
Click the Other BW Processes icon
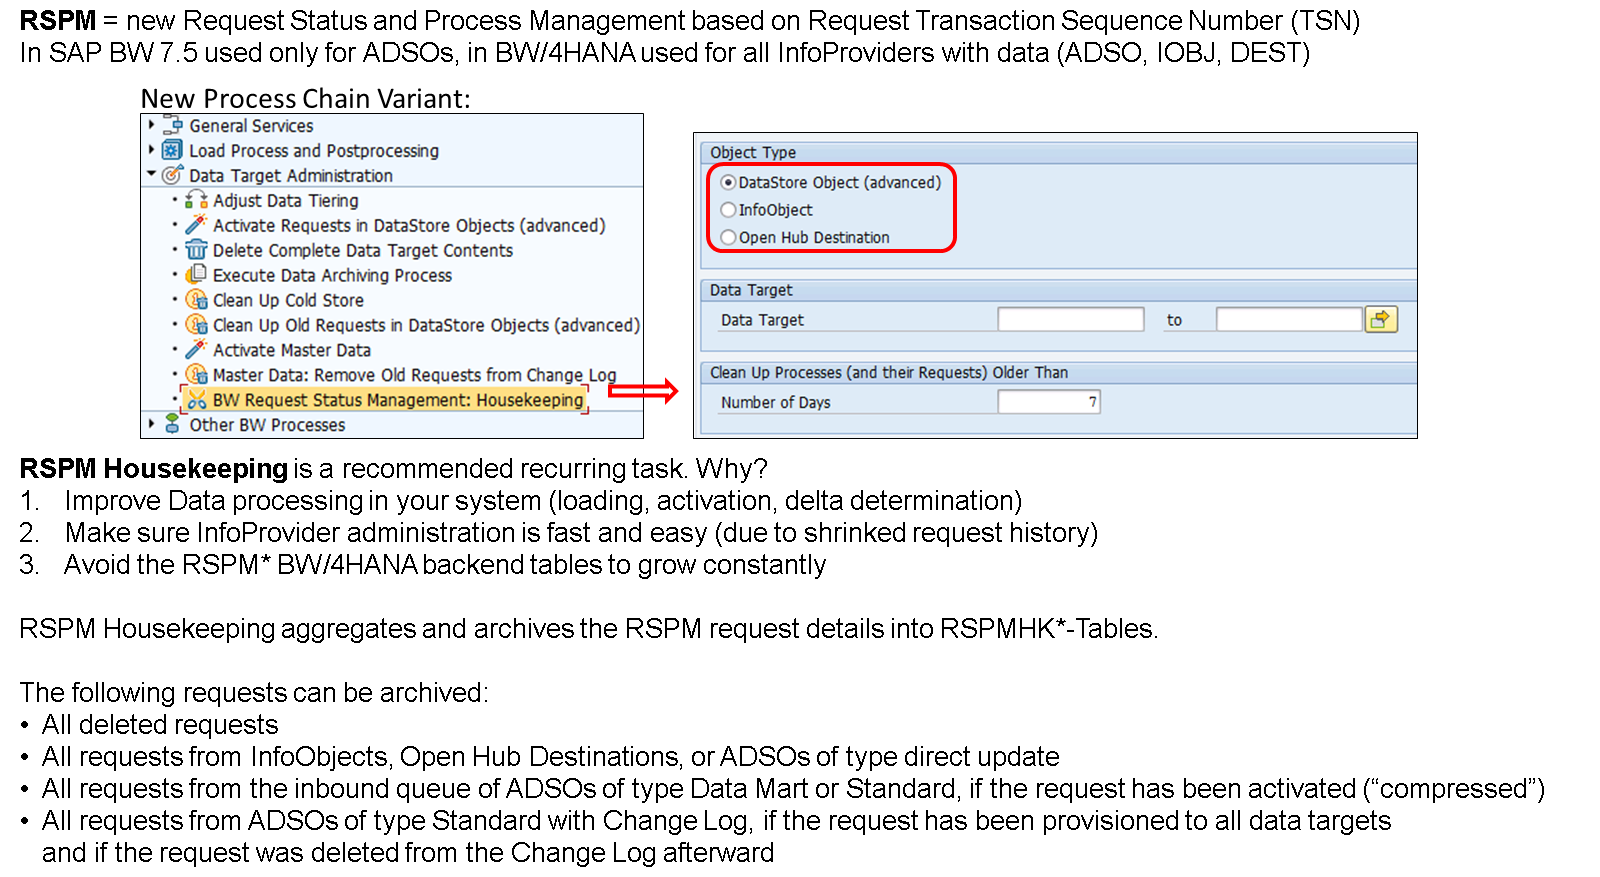click(172, 424)
